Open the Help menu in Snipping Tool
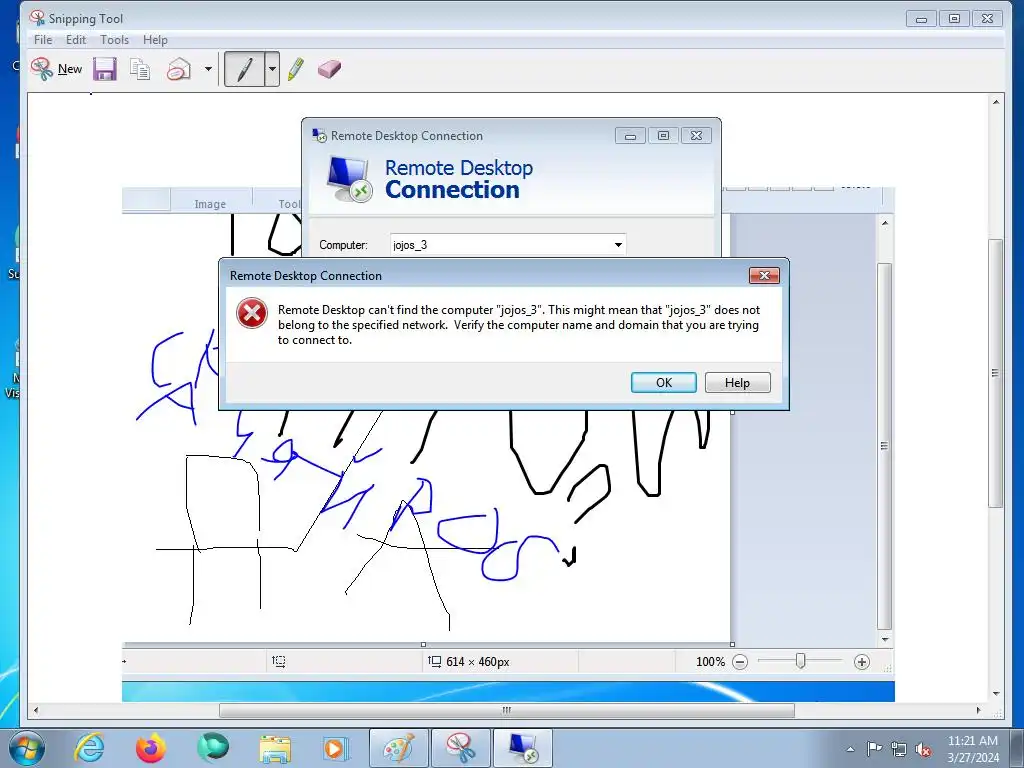1024x768 pixels. (155, 40)
